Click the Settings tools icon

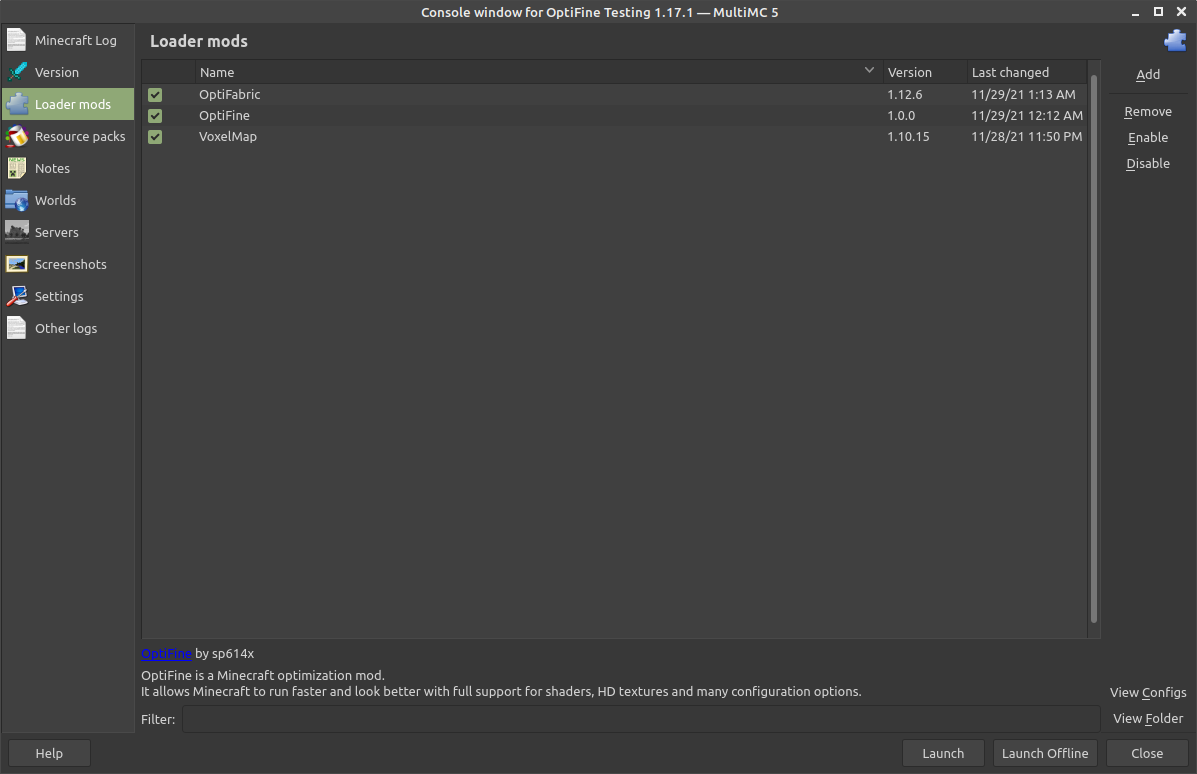coord(16,296)
